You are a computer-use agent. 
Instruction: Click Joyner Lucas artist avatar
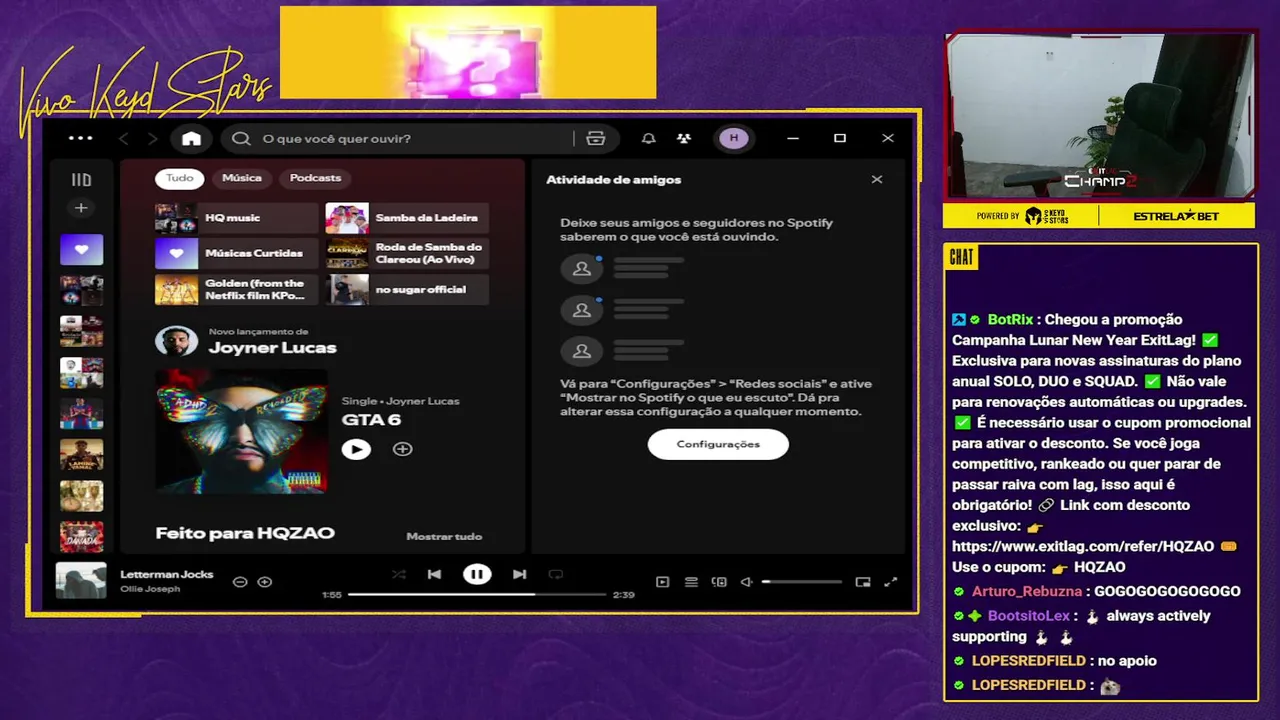[176, 341]
